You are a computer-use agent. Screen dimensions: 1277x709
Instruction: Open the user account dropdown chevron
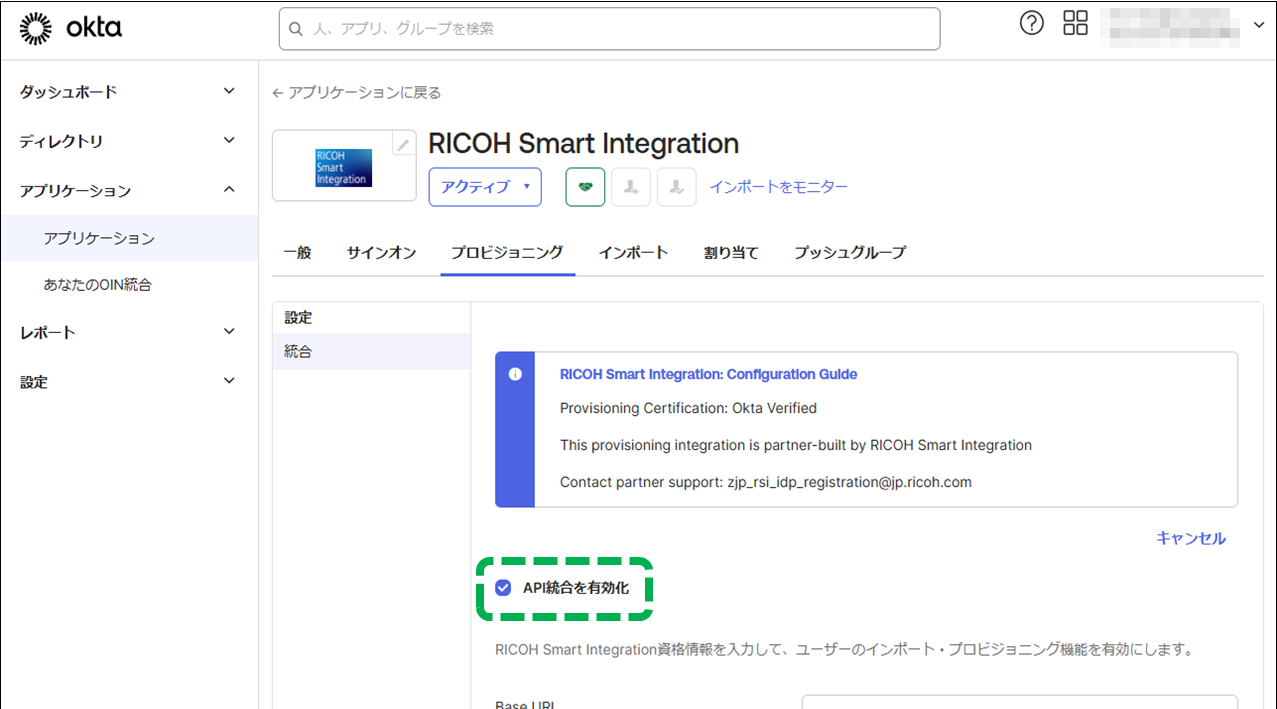click(x=1259, y=25)
